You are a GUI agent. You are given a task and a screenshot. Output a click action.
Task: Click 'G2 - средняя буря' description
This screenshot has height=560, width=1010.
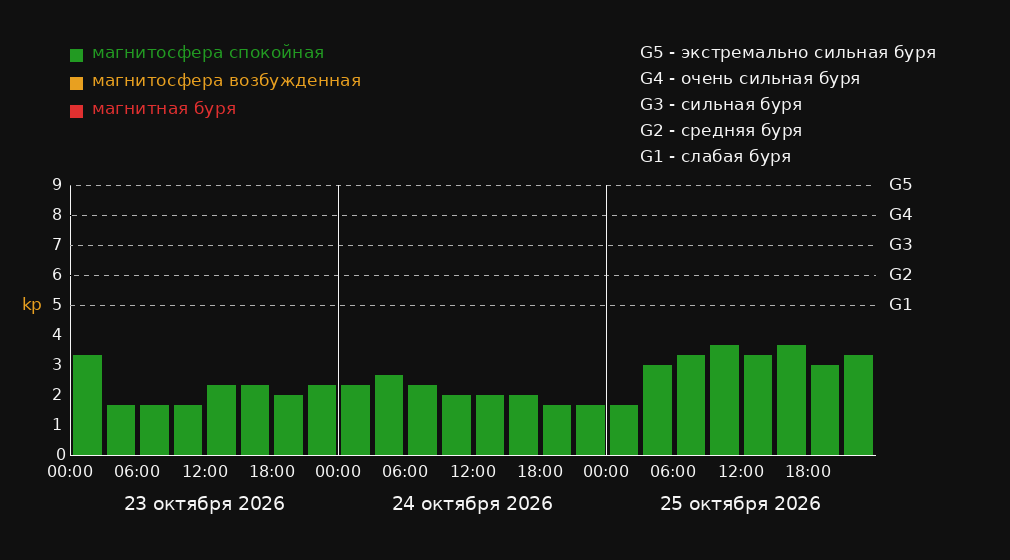721,131
